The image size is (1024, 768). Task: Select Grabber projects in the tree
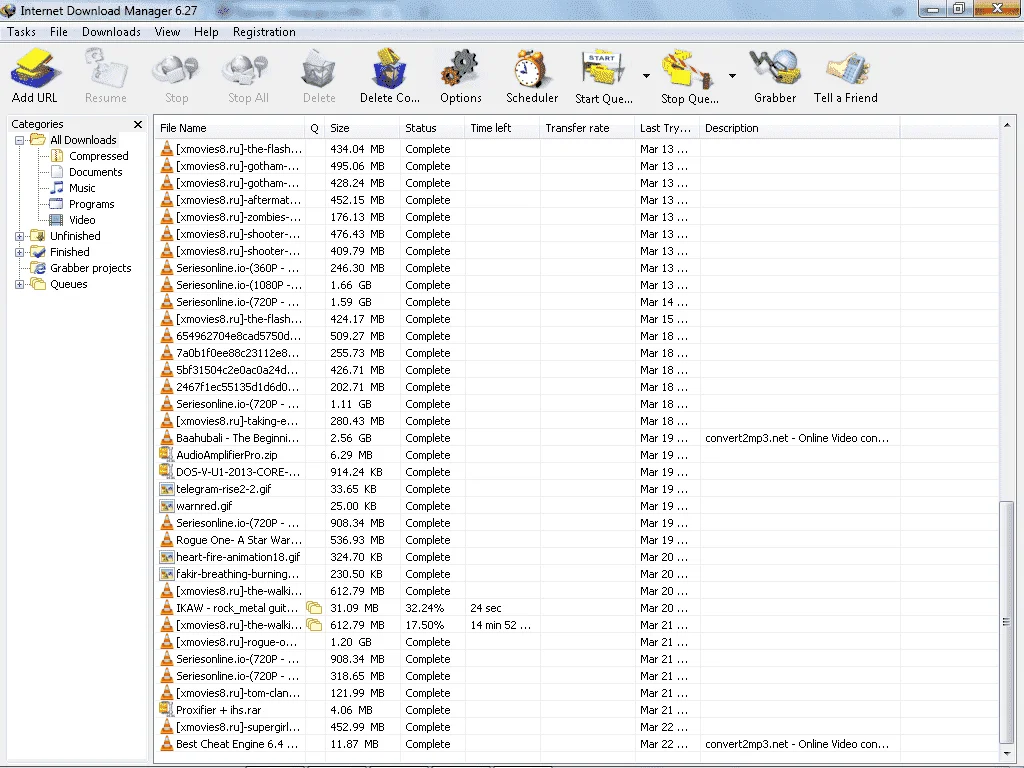[x=90, y=268]
